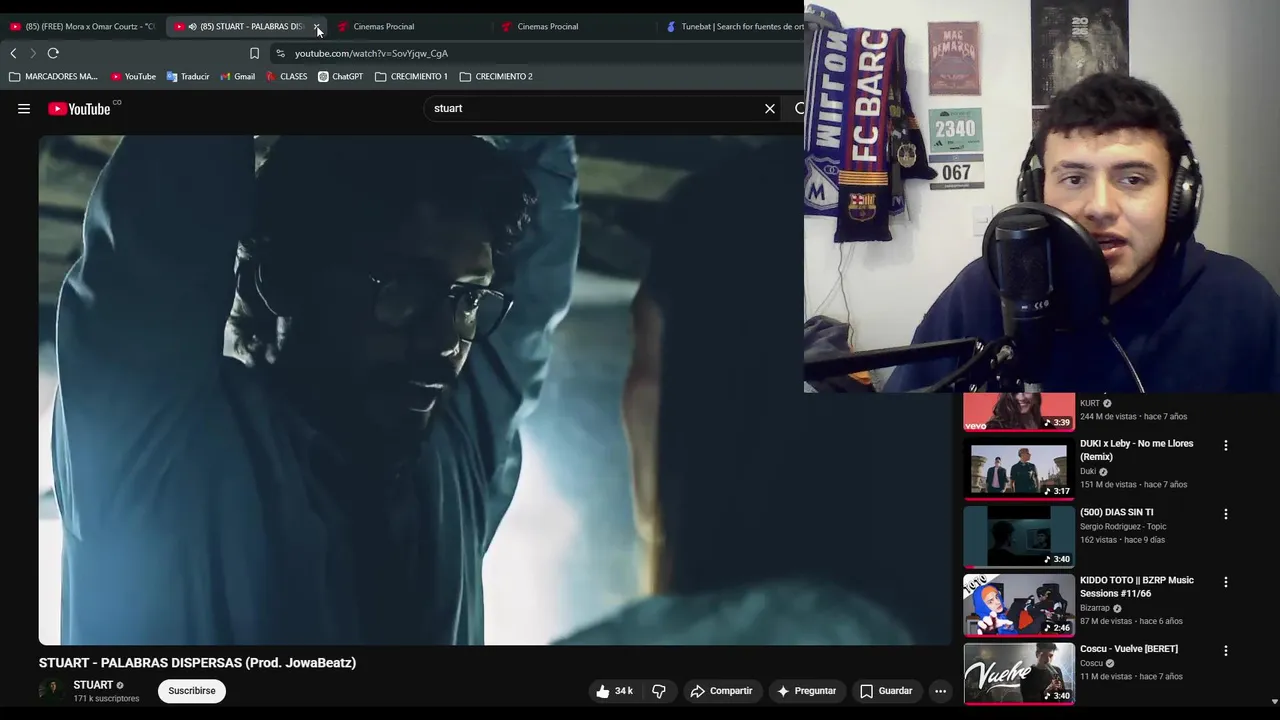
Task: Share the video with Compartir
Action: point(721,691)
